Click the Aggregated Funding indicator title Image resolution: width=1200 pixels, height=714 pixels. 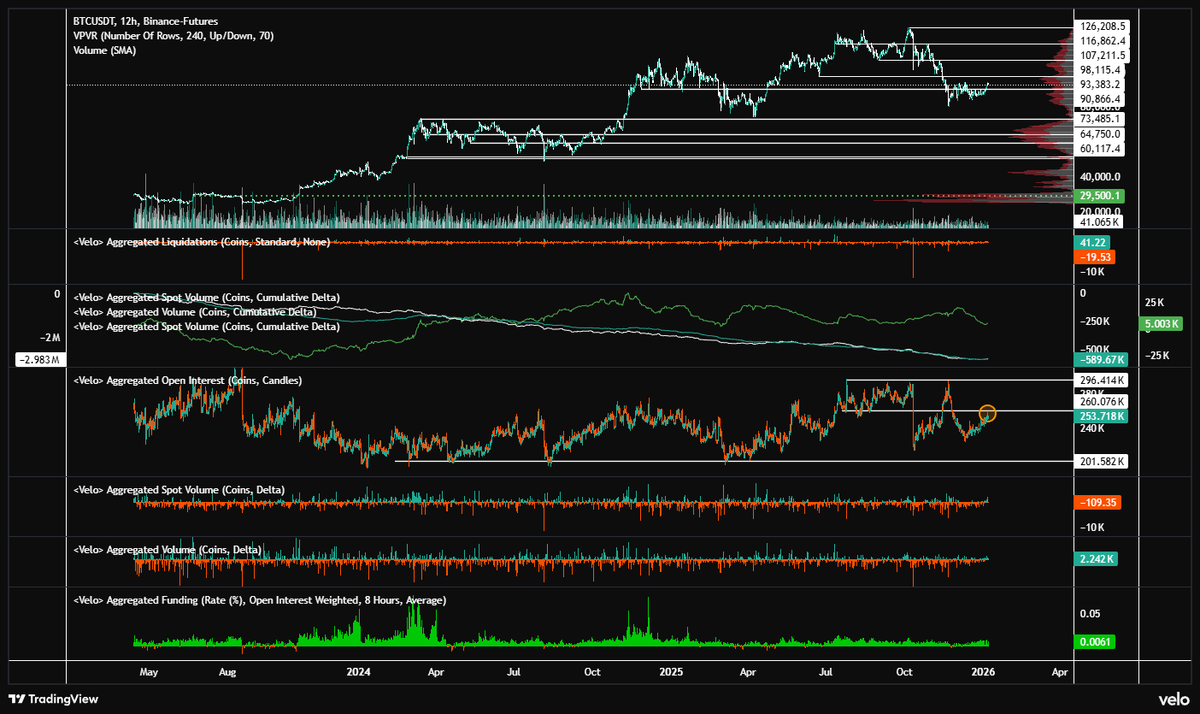point(260,600)
